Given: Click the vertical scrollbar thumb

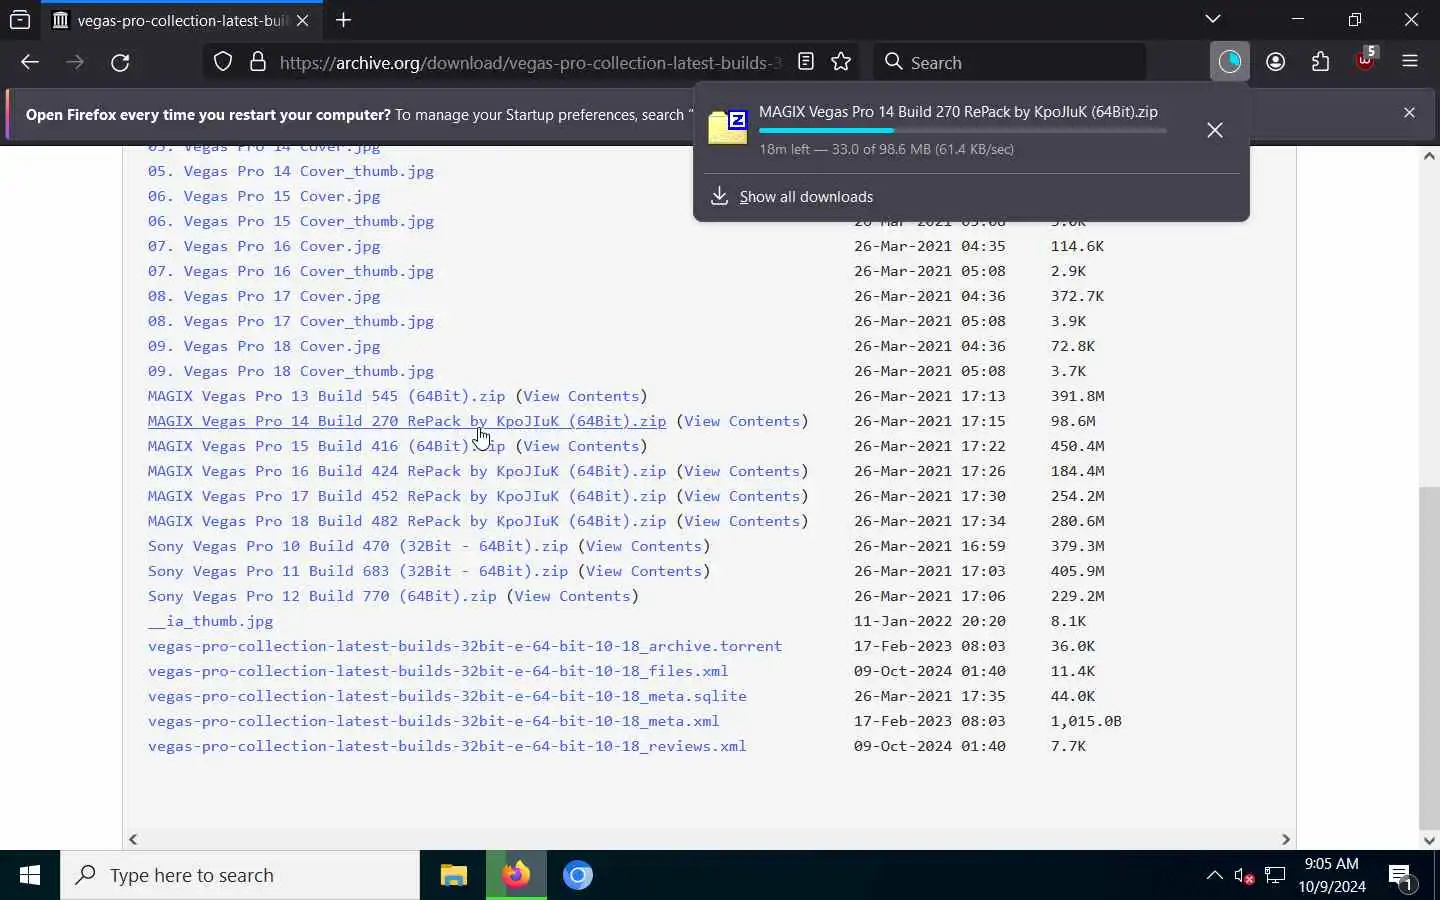Looking at the screenshot, I should pyautogui.click(x=1429, y=657).
